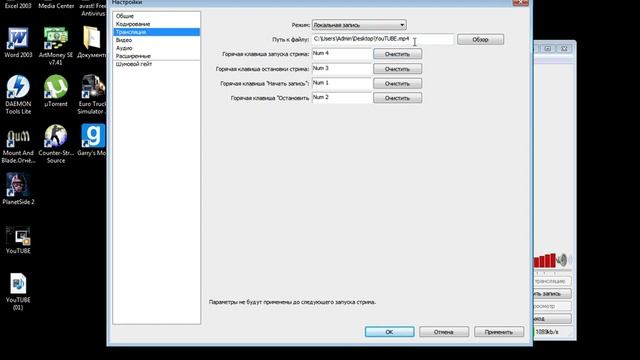This screenshot has width=640, height=360.
Task: Clear the stop recording hotkey Num 2
Action: [x=397, y=98]
